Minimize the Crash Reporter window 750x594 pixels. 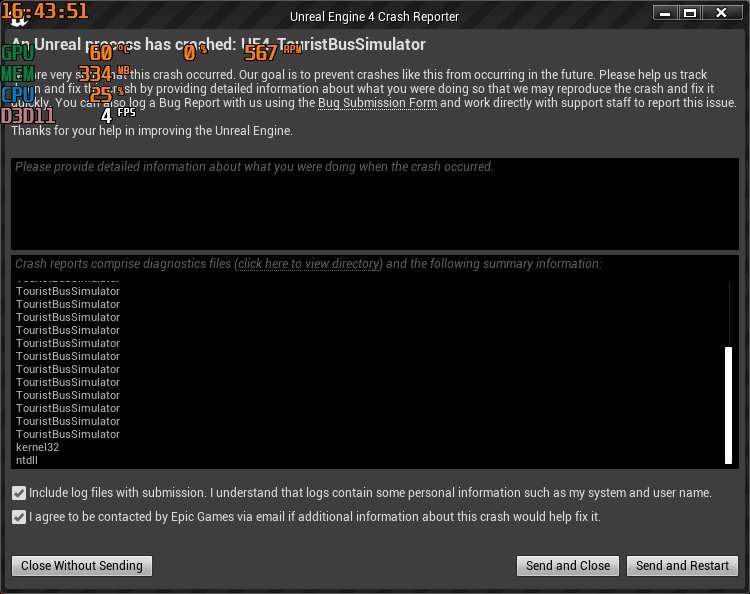[665, 13]
